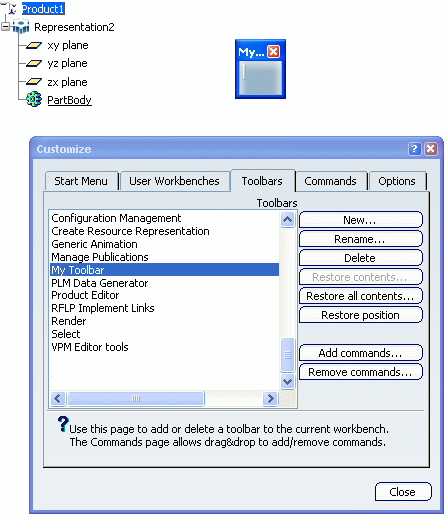Click the horizontal scrollbar thumb
The image size is (448, 518).
pyautogui.click(x=136, y=398)
